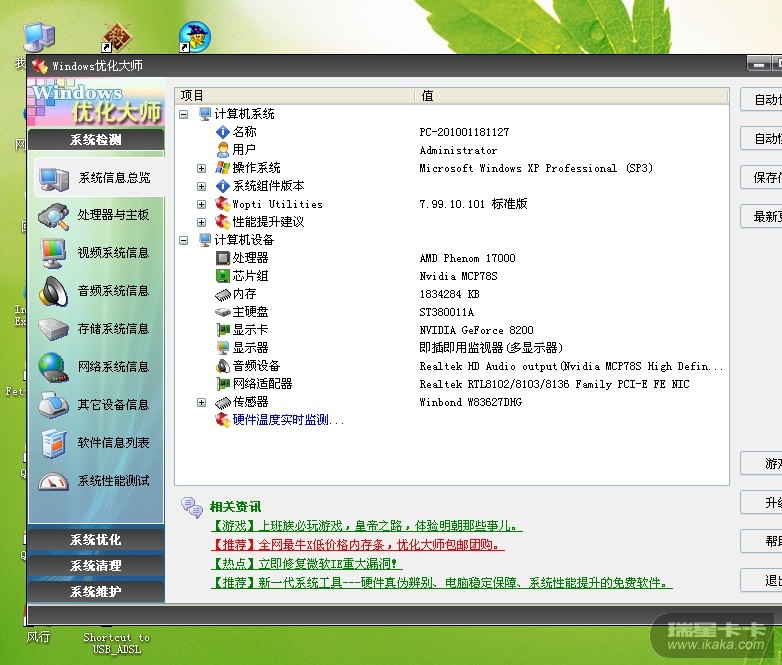This screenshot has width=782, height=665.
Task: Open the 硬件温度实时监测 link
Action: [288, 420]
